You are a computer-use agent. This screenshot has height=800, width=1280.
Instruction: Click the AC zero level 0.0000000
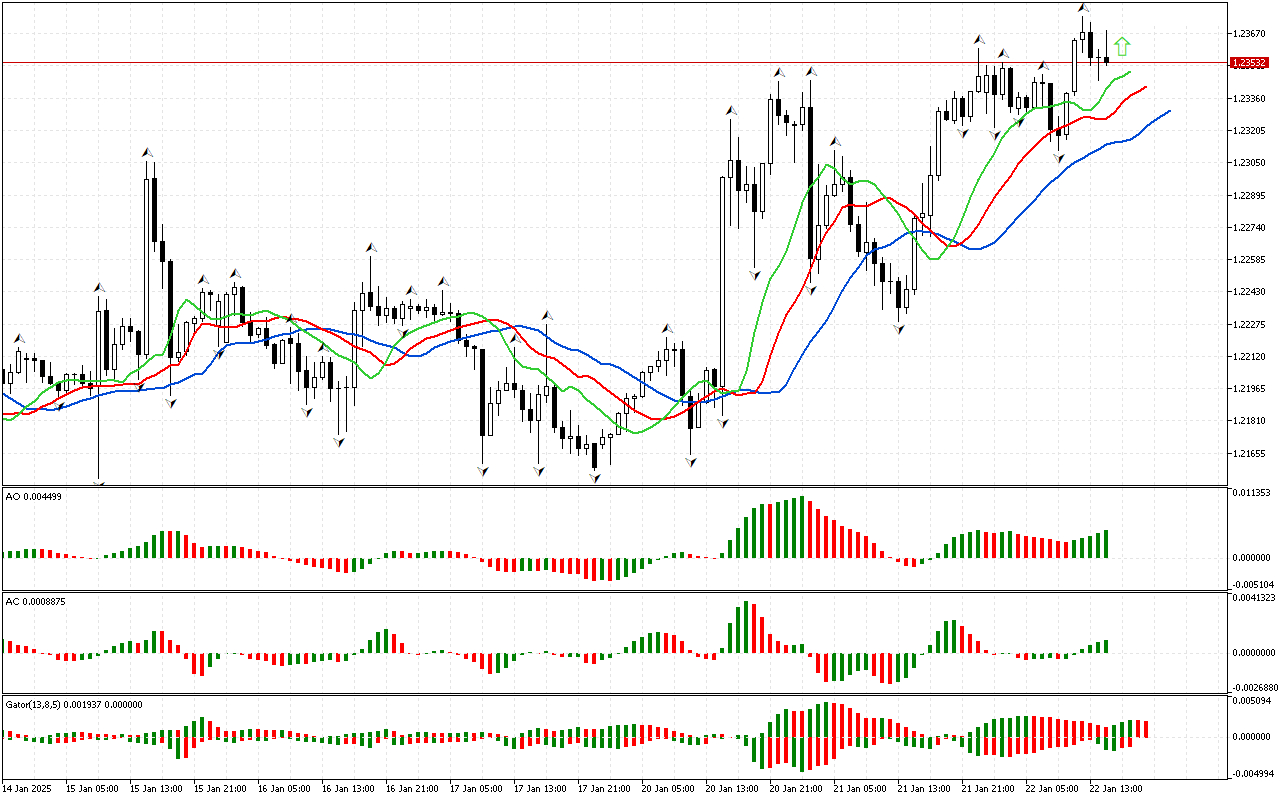[x=1253, y=653]
